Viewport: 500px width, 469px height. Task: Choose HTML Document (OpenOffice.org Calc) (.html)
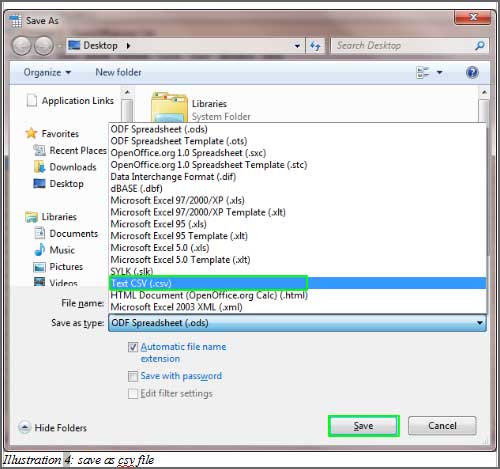[297, 295]
